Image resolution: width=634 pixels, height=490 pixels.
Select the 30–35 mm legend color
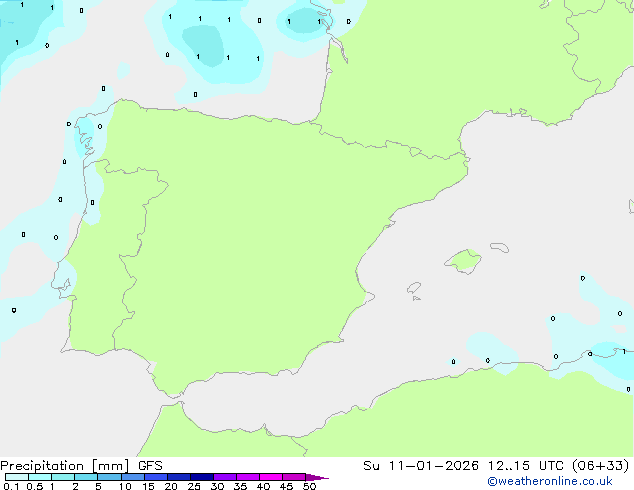pos(225,477)
